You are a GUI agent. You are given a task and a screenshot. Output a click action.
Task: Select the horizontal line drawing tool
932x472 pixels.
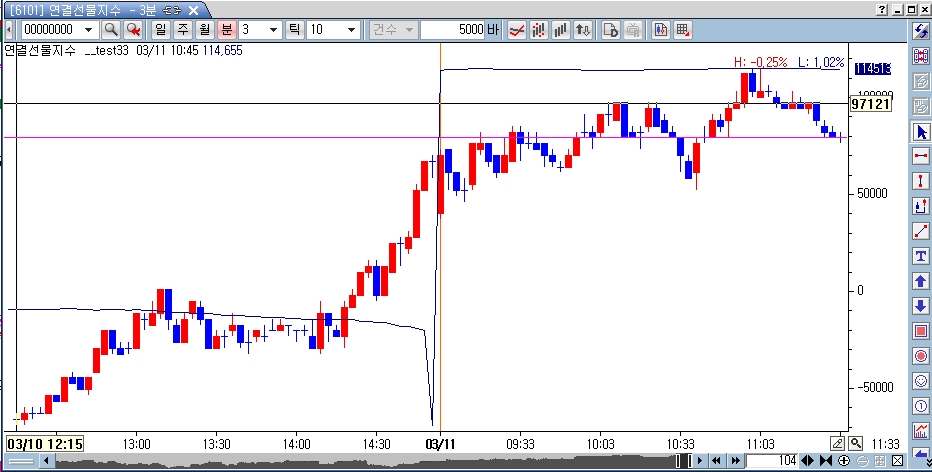point(921,157)
